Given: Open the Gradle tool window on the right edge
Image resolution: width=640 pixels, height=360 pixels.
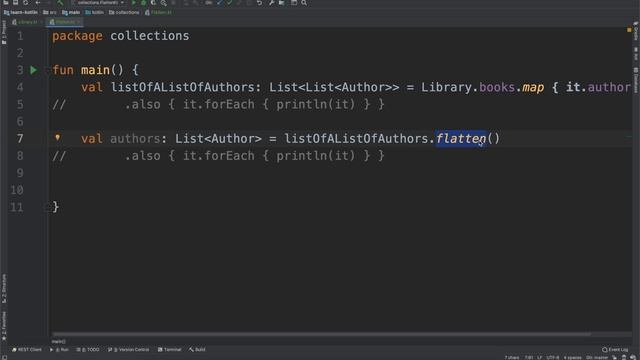Looking at the screenshot, I should click(636, 31).
